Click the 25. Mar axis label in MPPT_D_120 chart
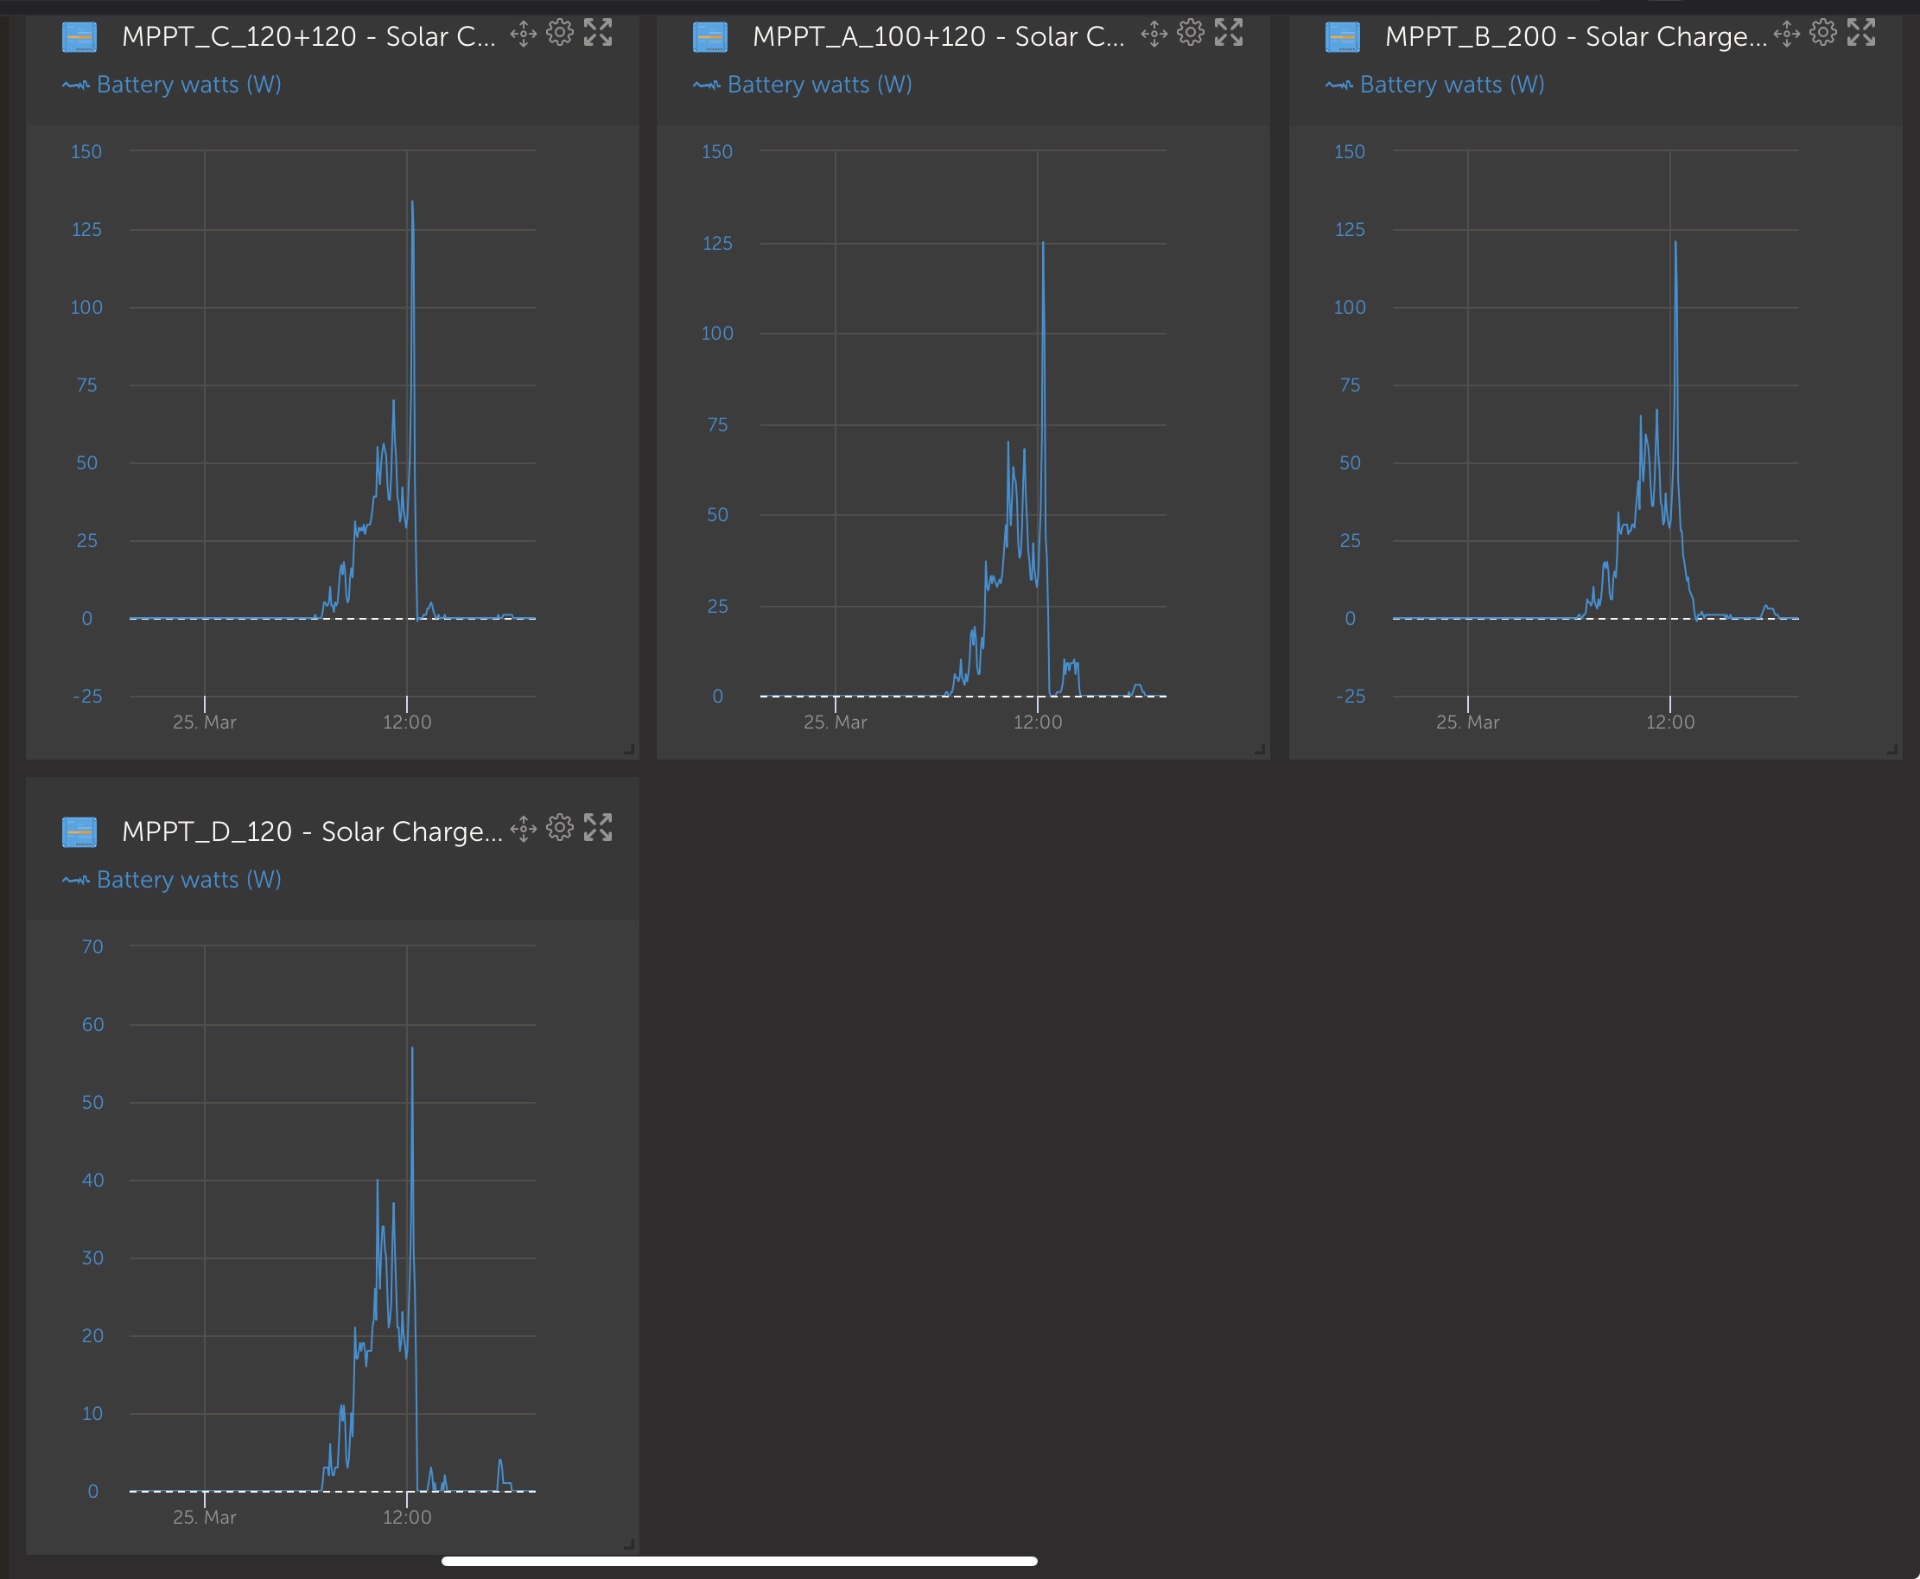 pyautogui.click(x=204, y=1517)
